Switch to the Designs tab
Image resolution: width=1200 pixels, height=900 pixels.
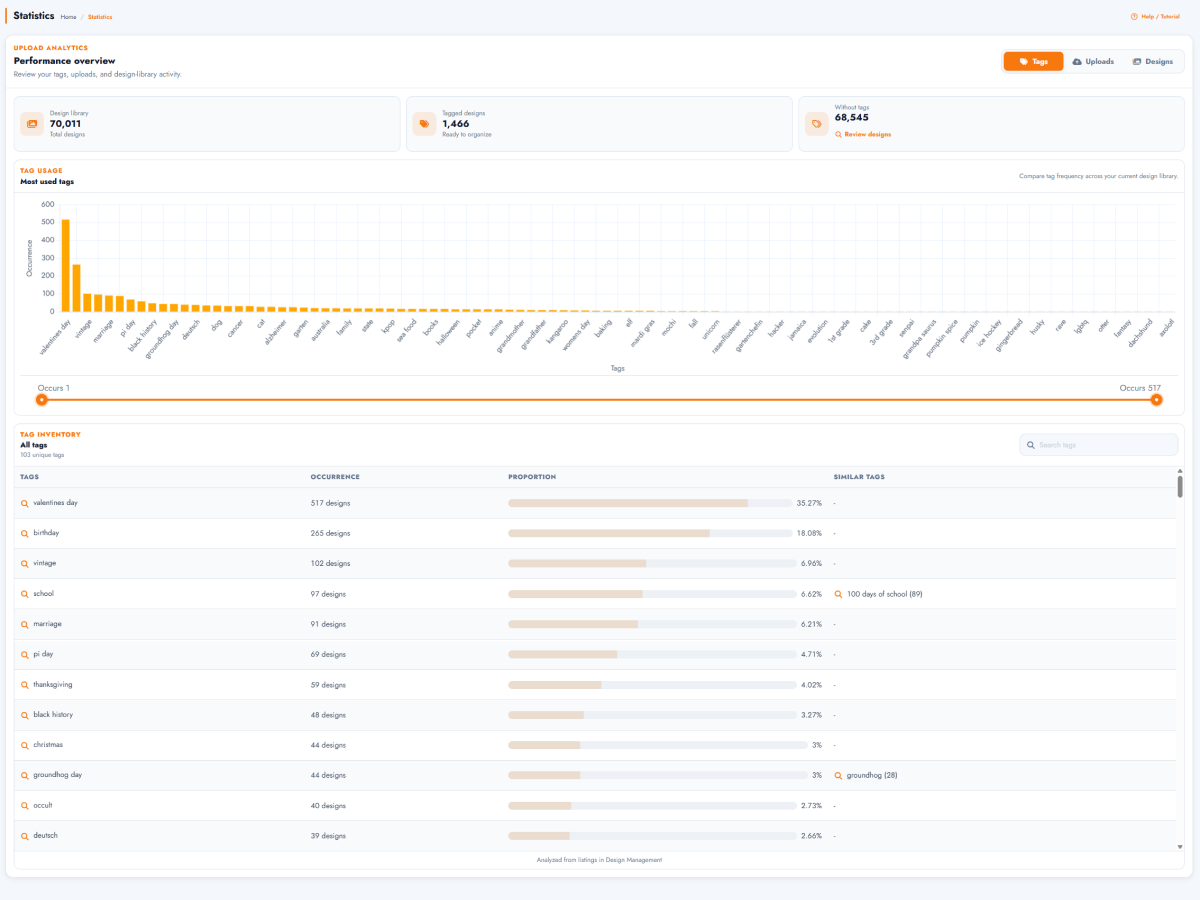point(1153,61)
